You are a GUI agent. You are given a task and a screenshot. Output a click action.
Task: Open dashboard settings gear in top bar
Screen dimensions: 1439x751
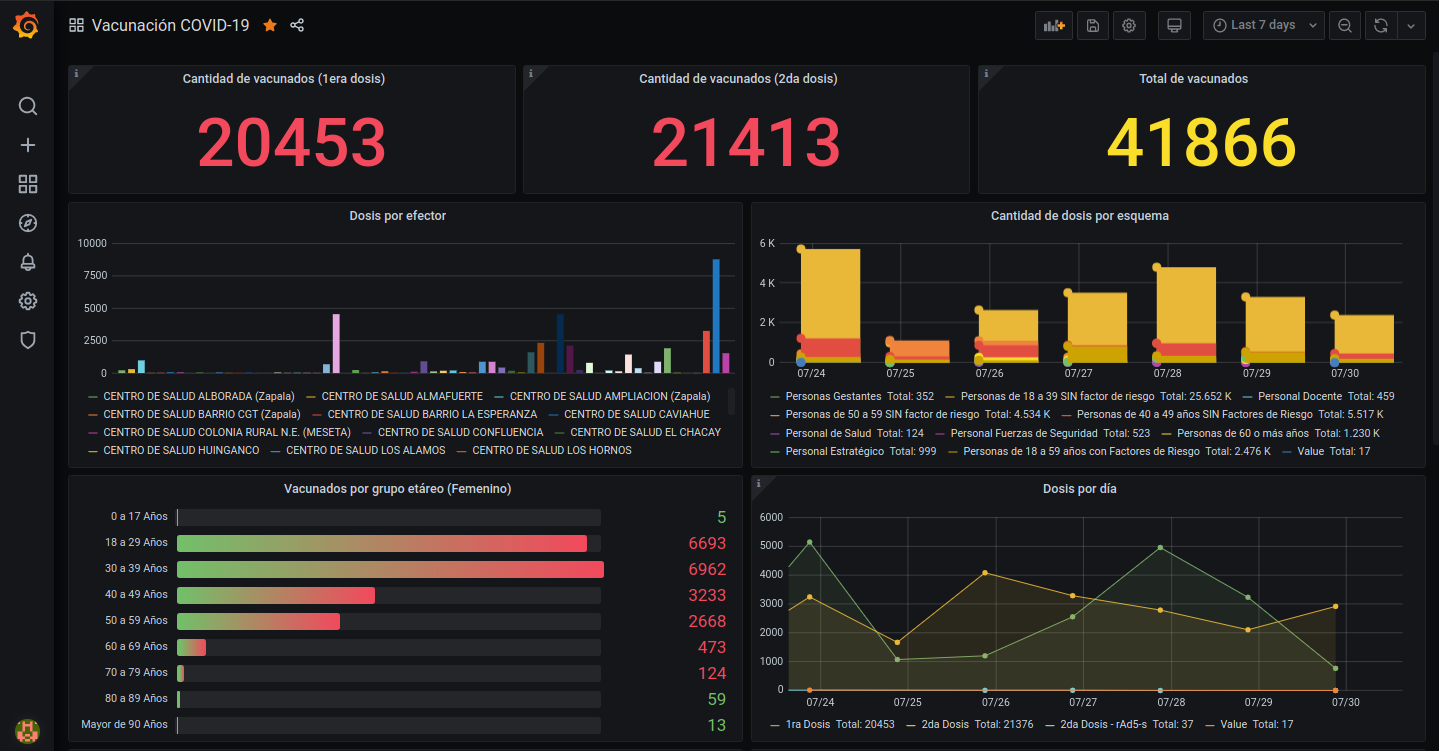(1129, 25)
